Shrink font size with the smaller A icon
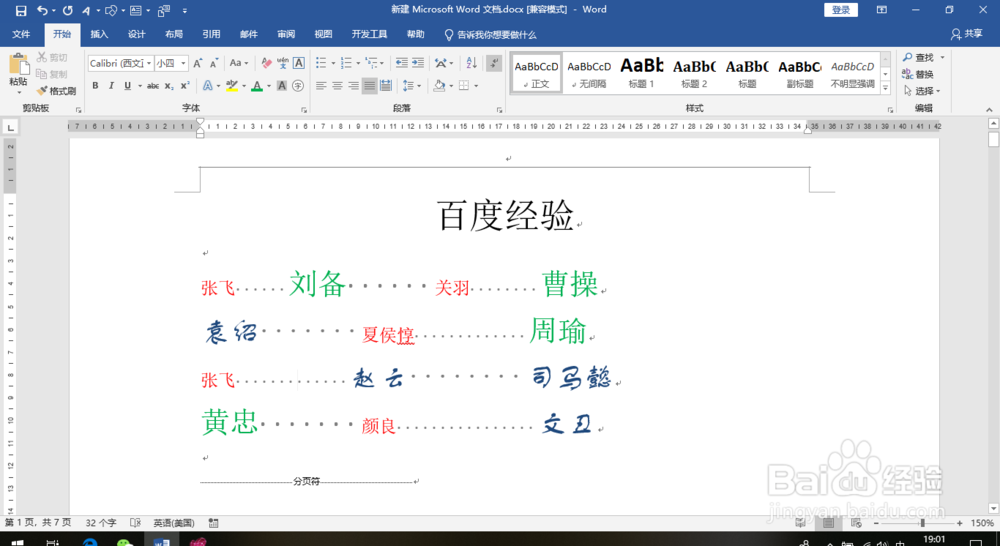Screen dimensions: 1000x546 [214, 63]
